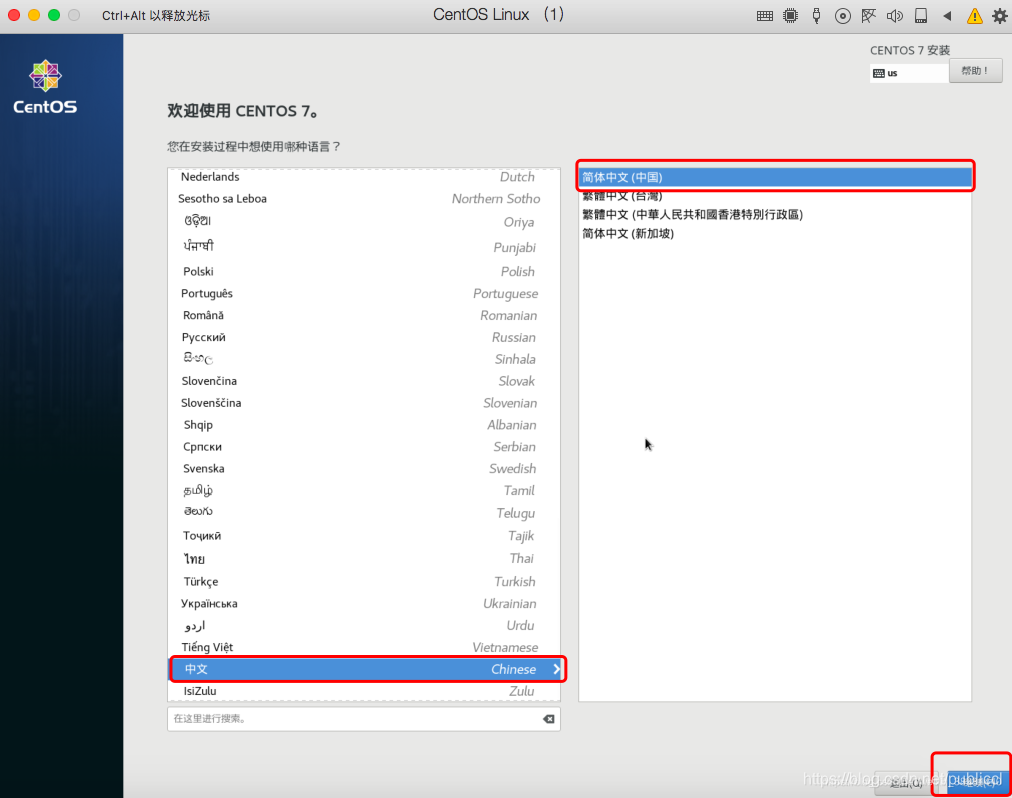The height and width of the screenshot is (798, 1012).
Task: Clear the search field with the backspace icon
Action: [549, 719]
